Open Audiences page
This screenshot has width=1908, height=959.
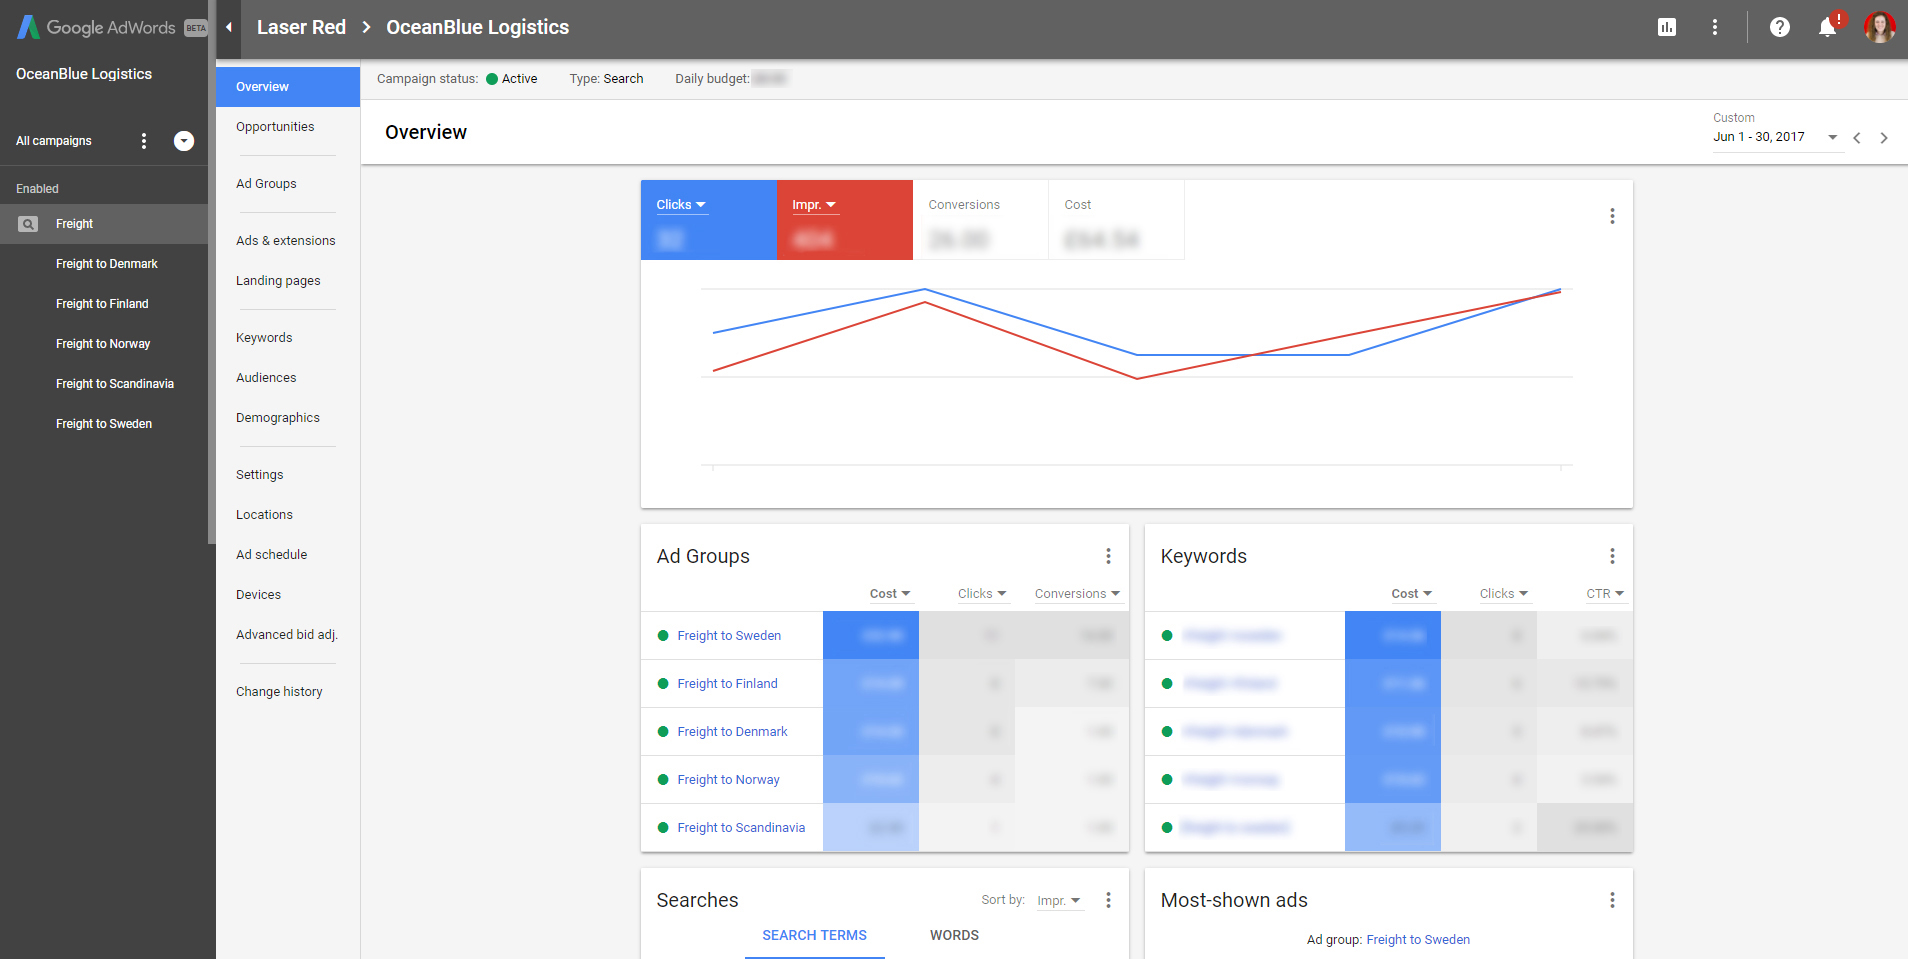tap(266, 378)
